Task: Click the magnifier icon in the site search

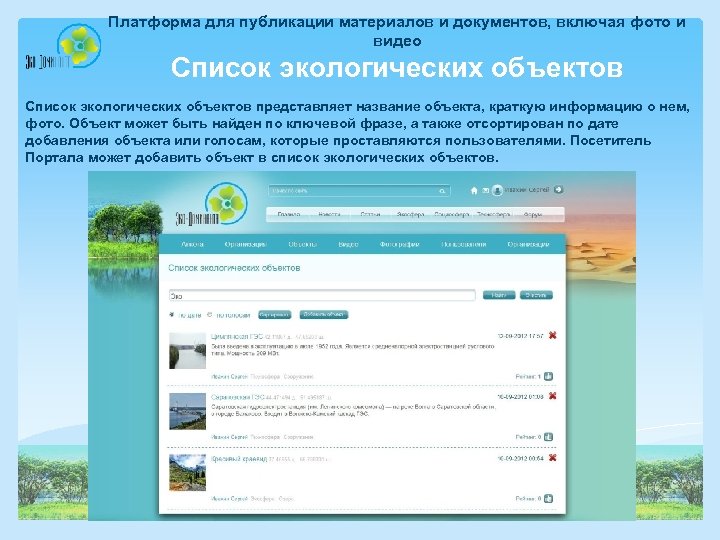Action: click(442, 191)
